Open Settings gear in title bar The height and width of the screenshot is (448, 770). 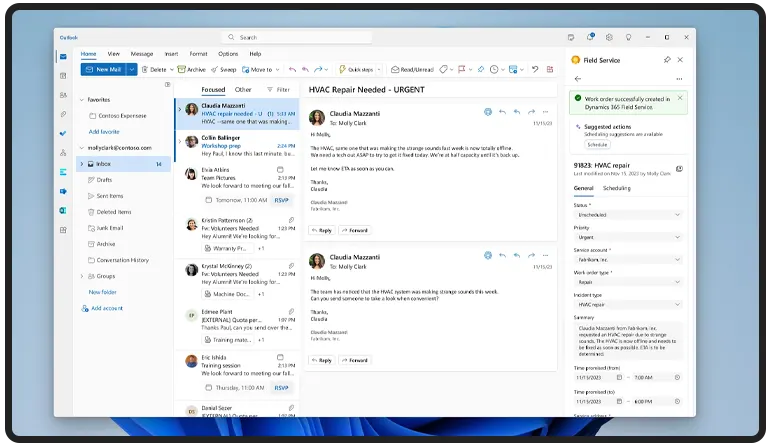pos(607,37)
